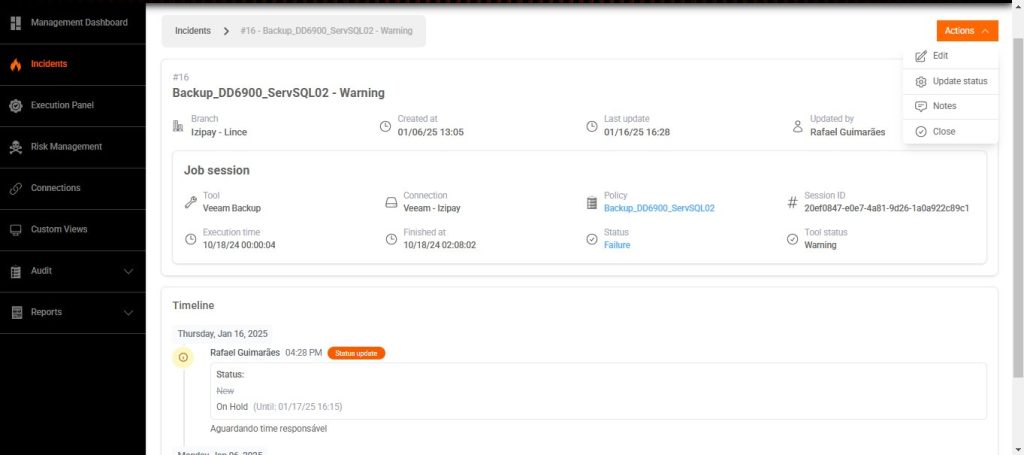Click the Management Dashboard grid icon
This screenshot has width=1024, height=455.
coord(15,22)
